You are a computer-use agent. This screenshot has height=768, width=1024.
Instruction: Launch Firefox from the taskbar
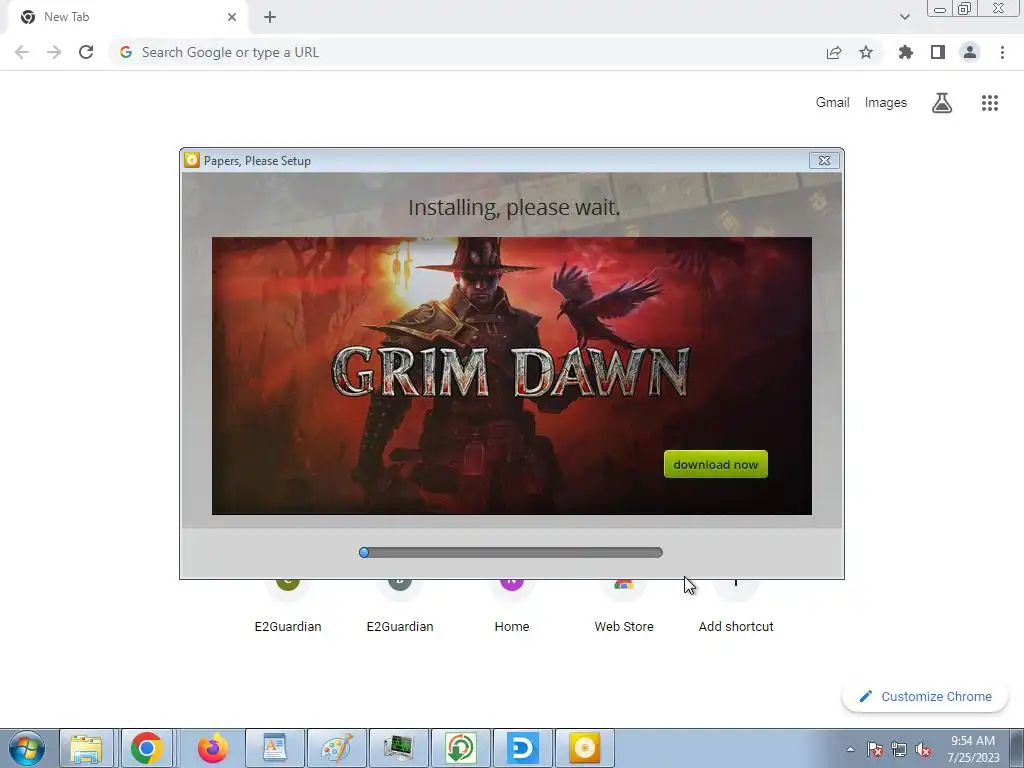[x=213, y=748]
